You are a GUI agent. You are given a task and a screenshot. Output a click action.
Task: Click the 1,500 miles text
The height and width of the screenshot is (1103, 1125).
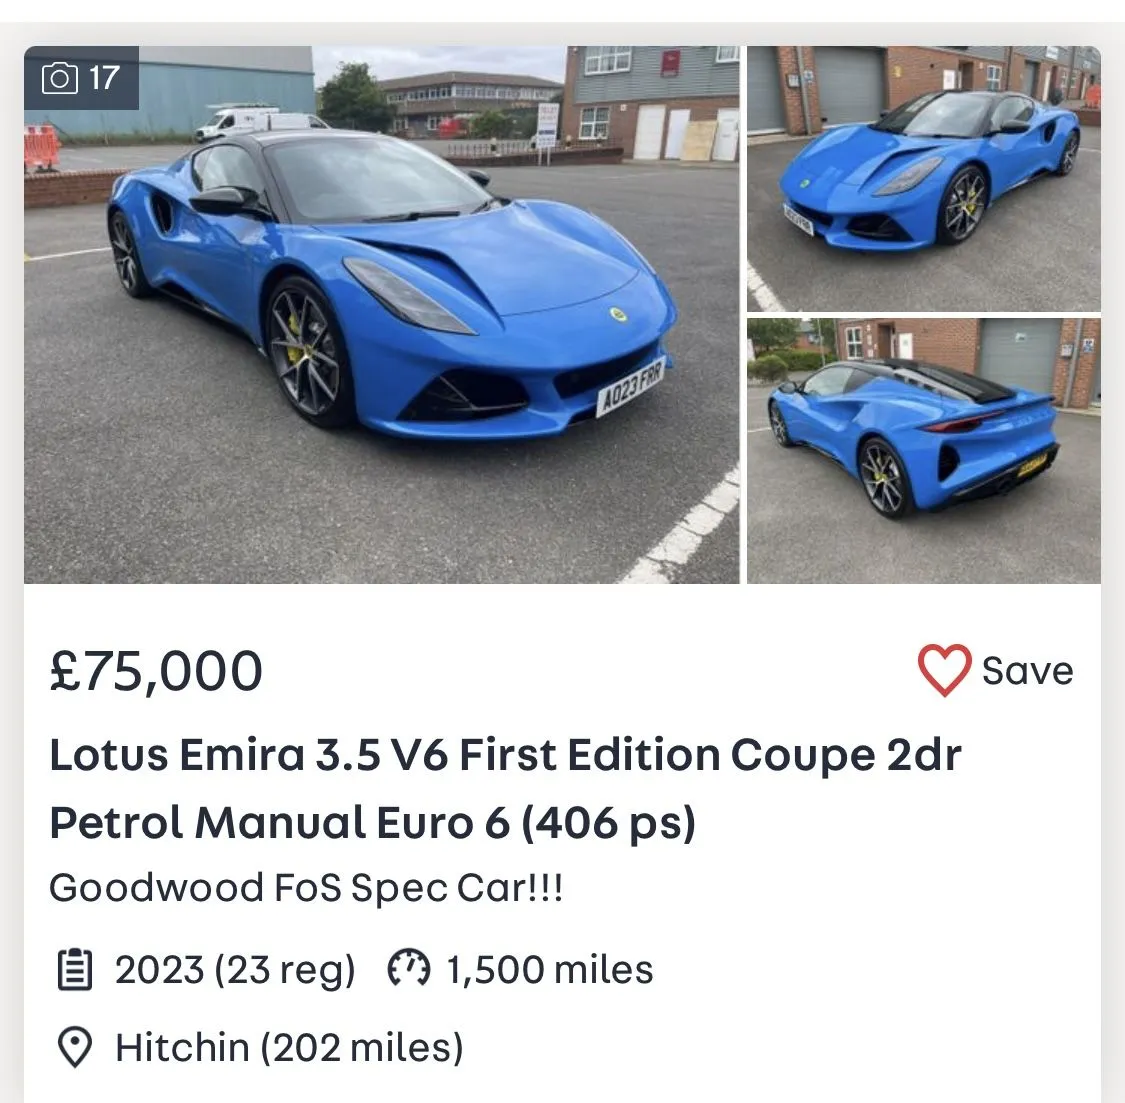click(x=549, y=969)
